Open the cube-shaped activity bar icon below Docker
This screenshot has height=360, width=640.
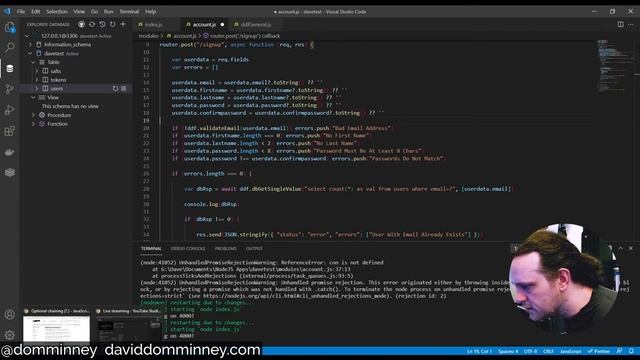(10, 173)
